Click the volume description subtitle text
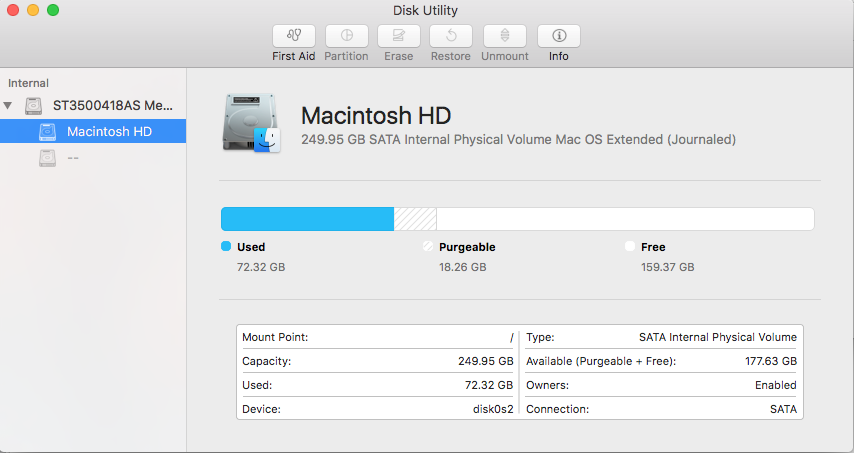854x453 pixels. coord(518,140)
